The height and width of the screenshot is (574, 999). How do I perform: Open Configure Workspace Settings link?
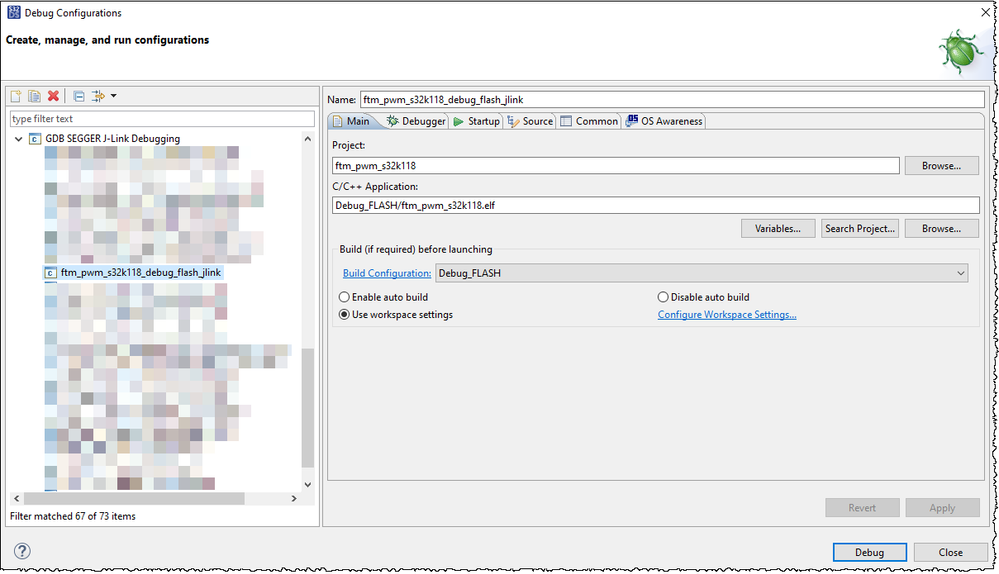pyautogui.click(x=727, y=315)
